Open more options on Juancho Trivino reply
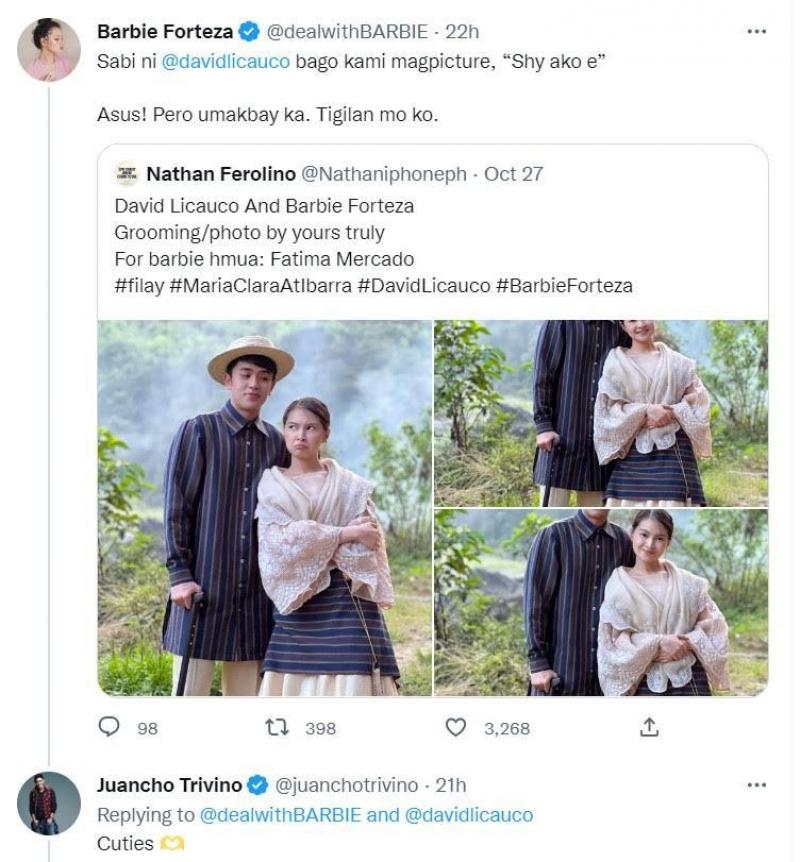This screenshot has width=800, height=862. (757, 785)
